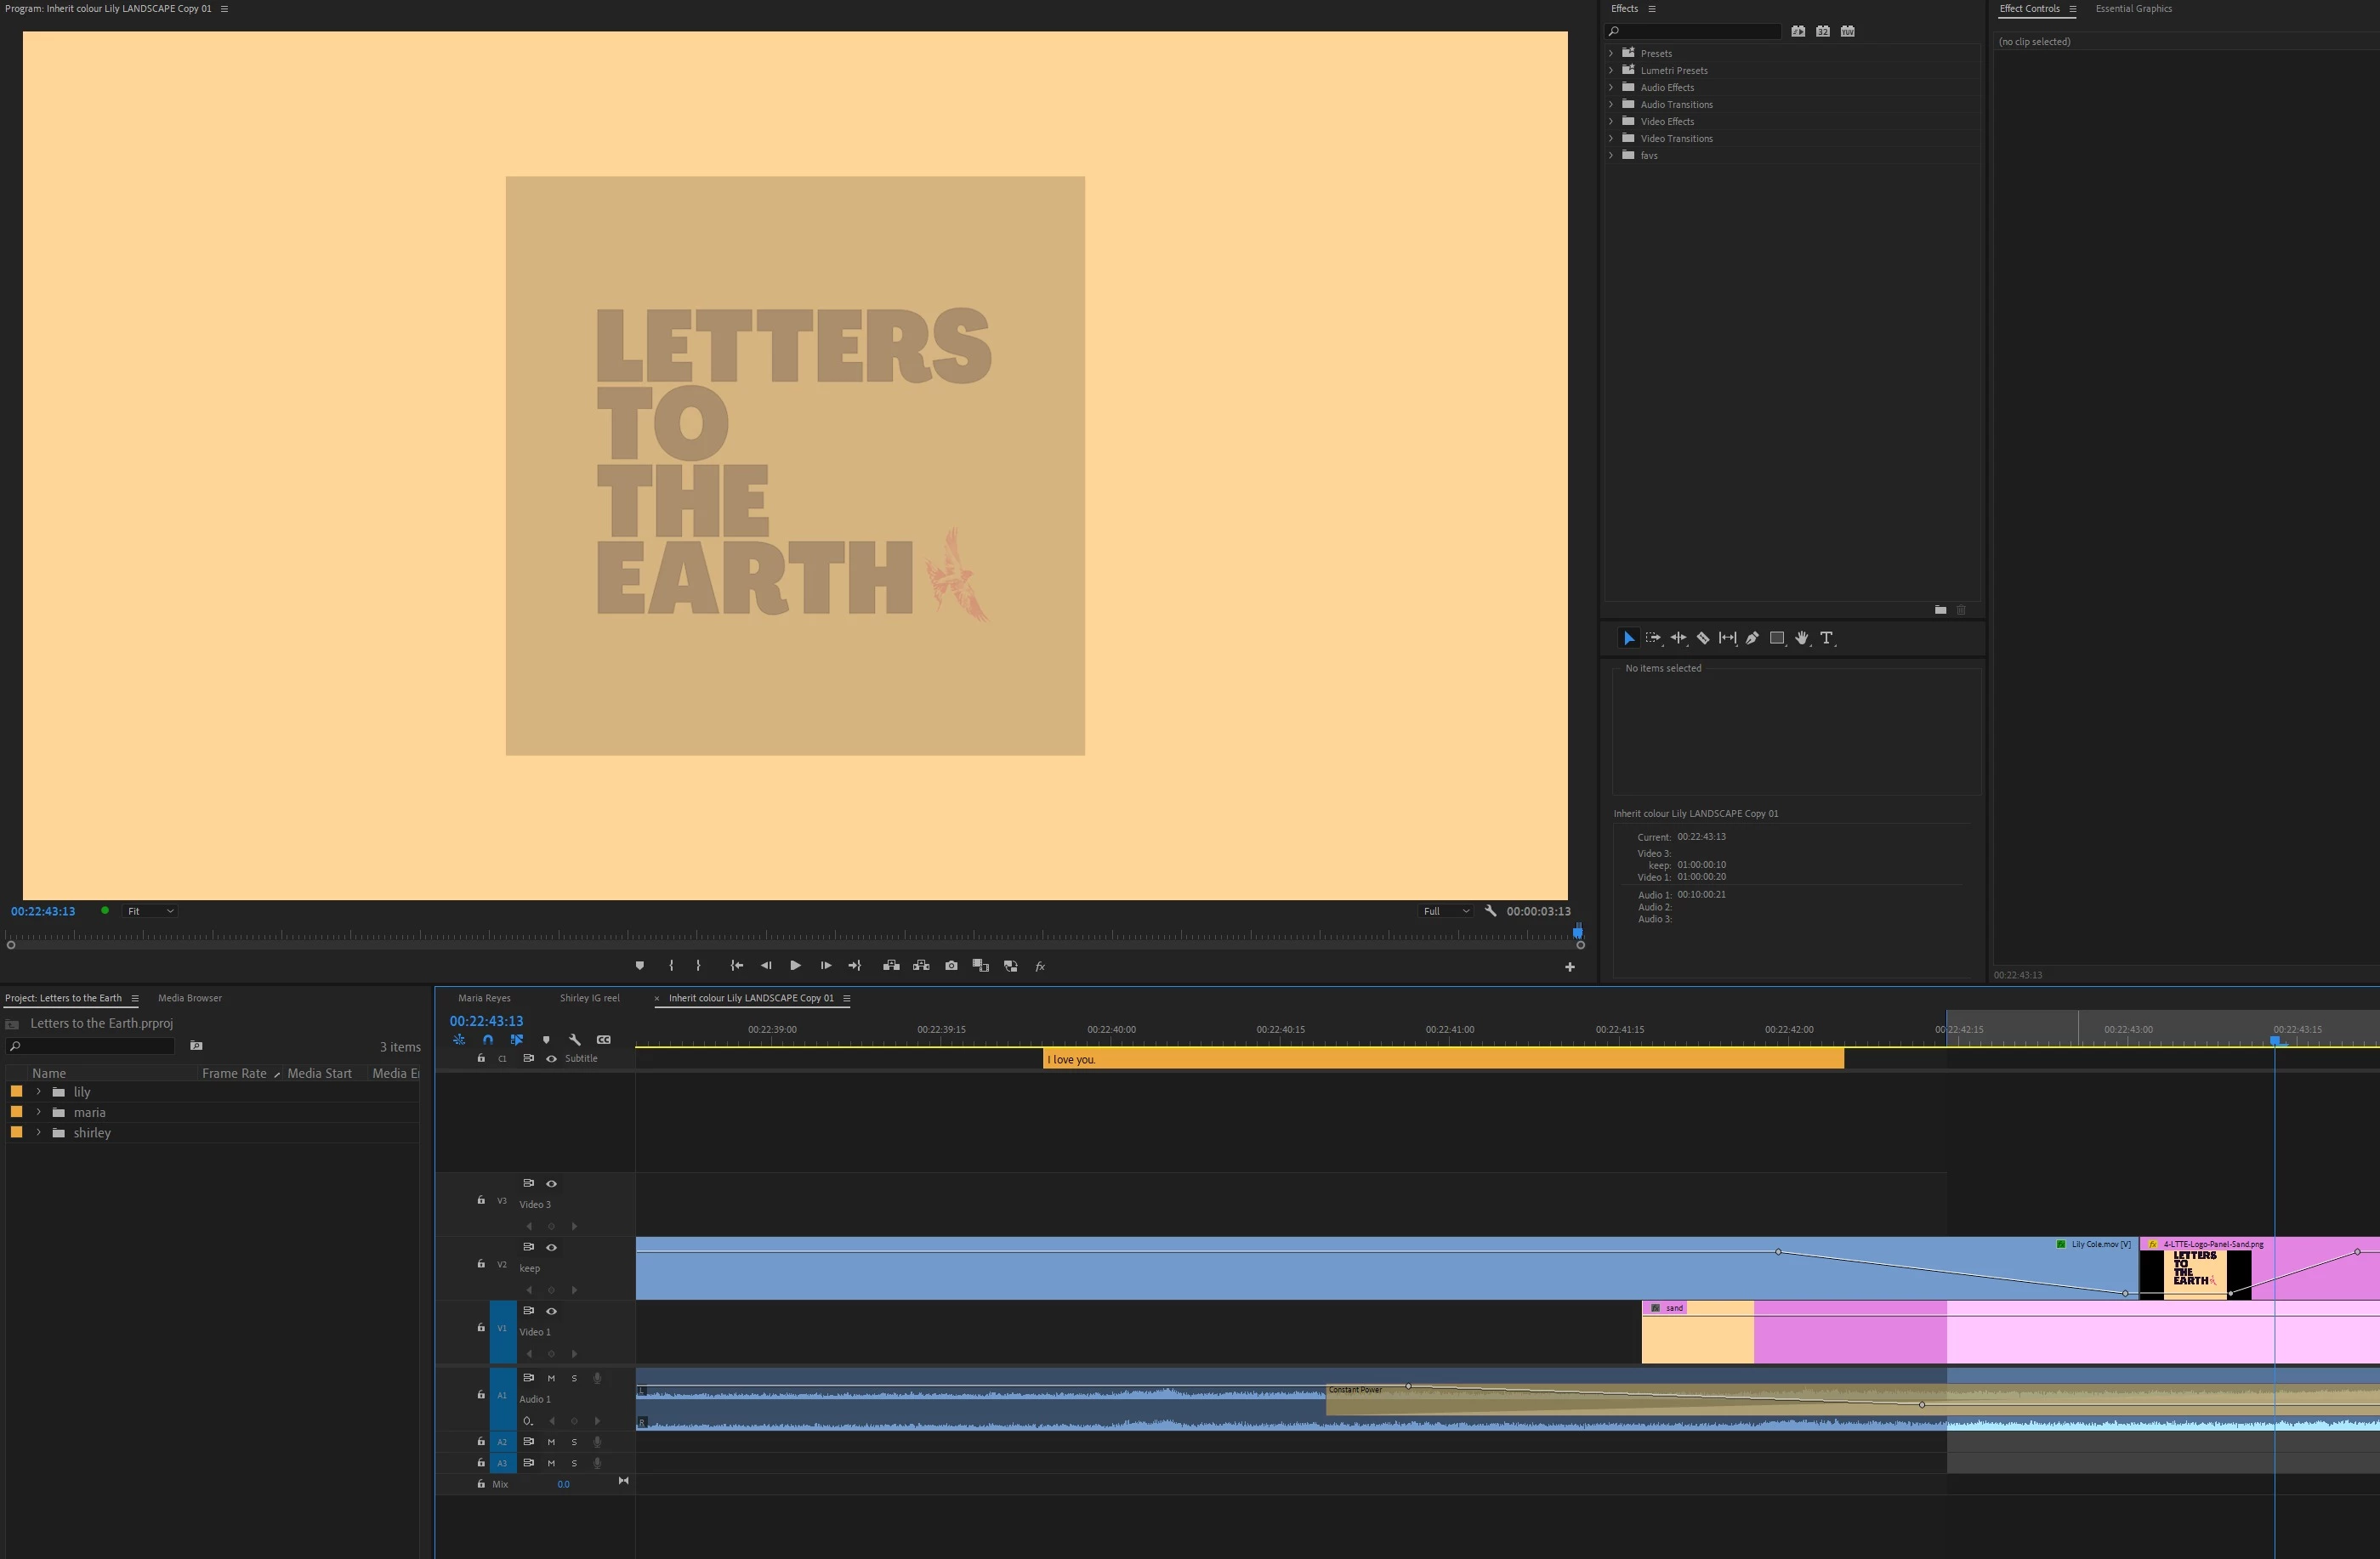This screenshot has width=2380, height=1559.
Task: Open the Fit zoom level dropdown
Action: tap(150, 911)
